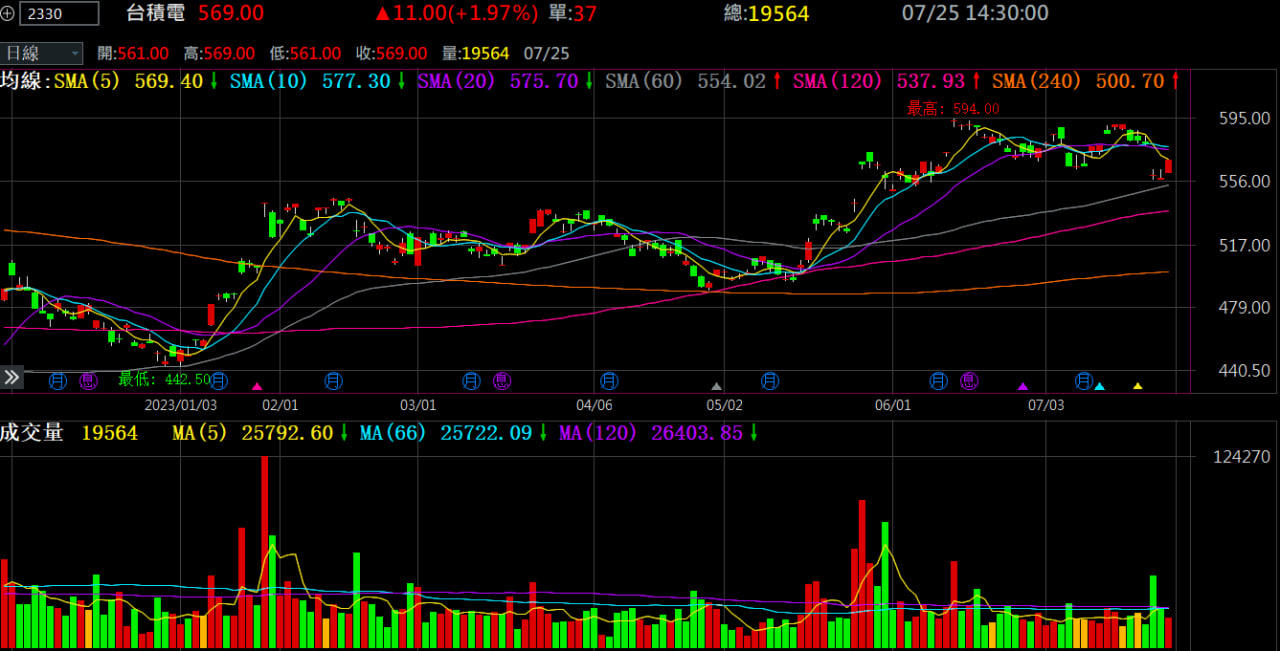Click the stock code field showing 2330
Screen dimensions: 1280x651
(x=59, y=13)
